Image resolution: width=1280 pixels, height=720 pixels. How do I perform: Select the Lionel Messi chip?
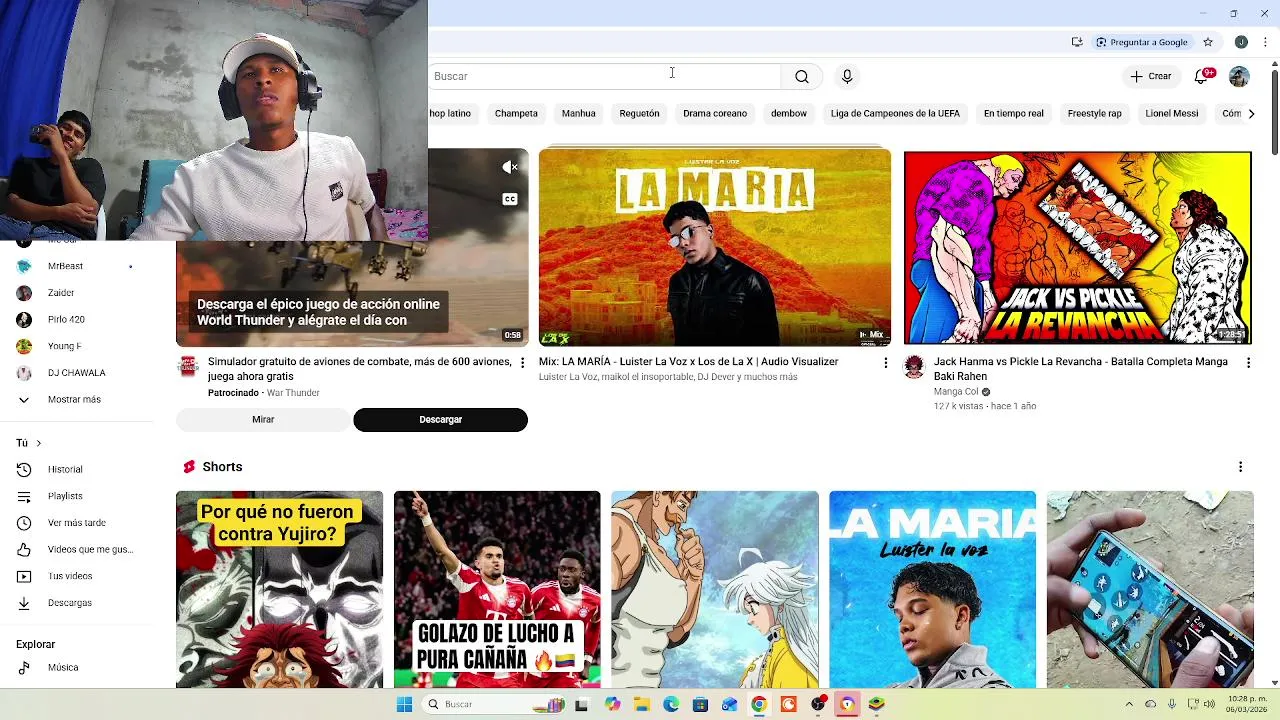[x=1172, y=113]
